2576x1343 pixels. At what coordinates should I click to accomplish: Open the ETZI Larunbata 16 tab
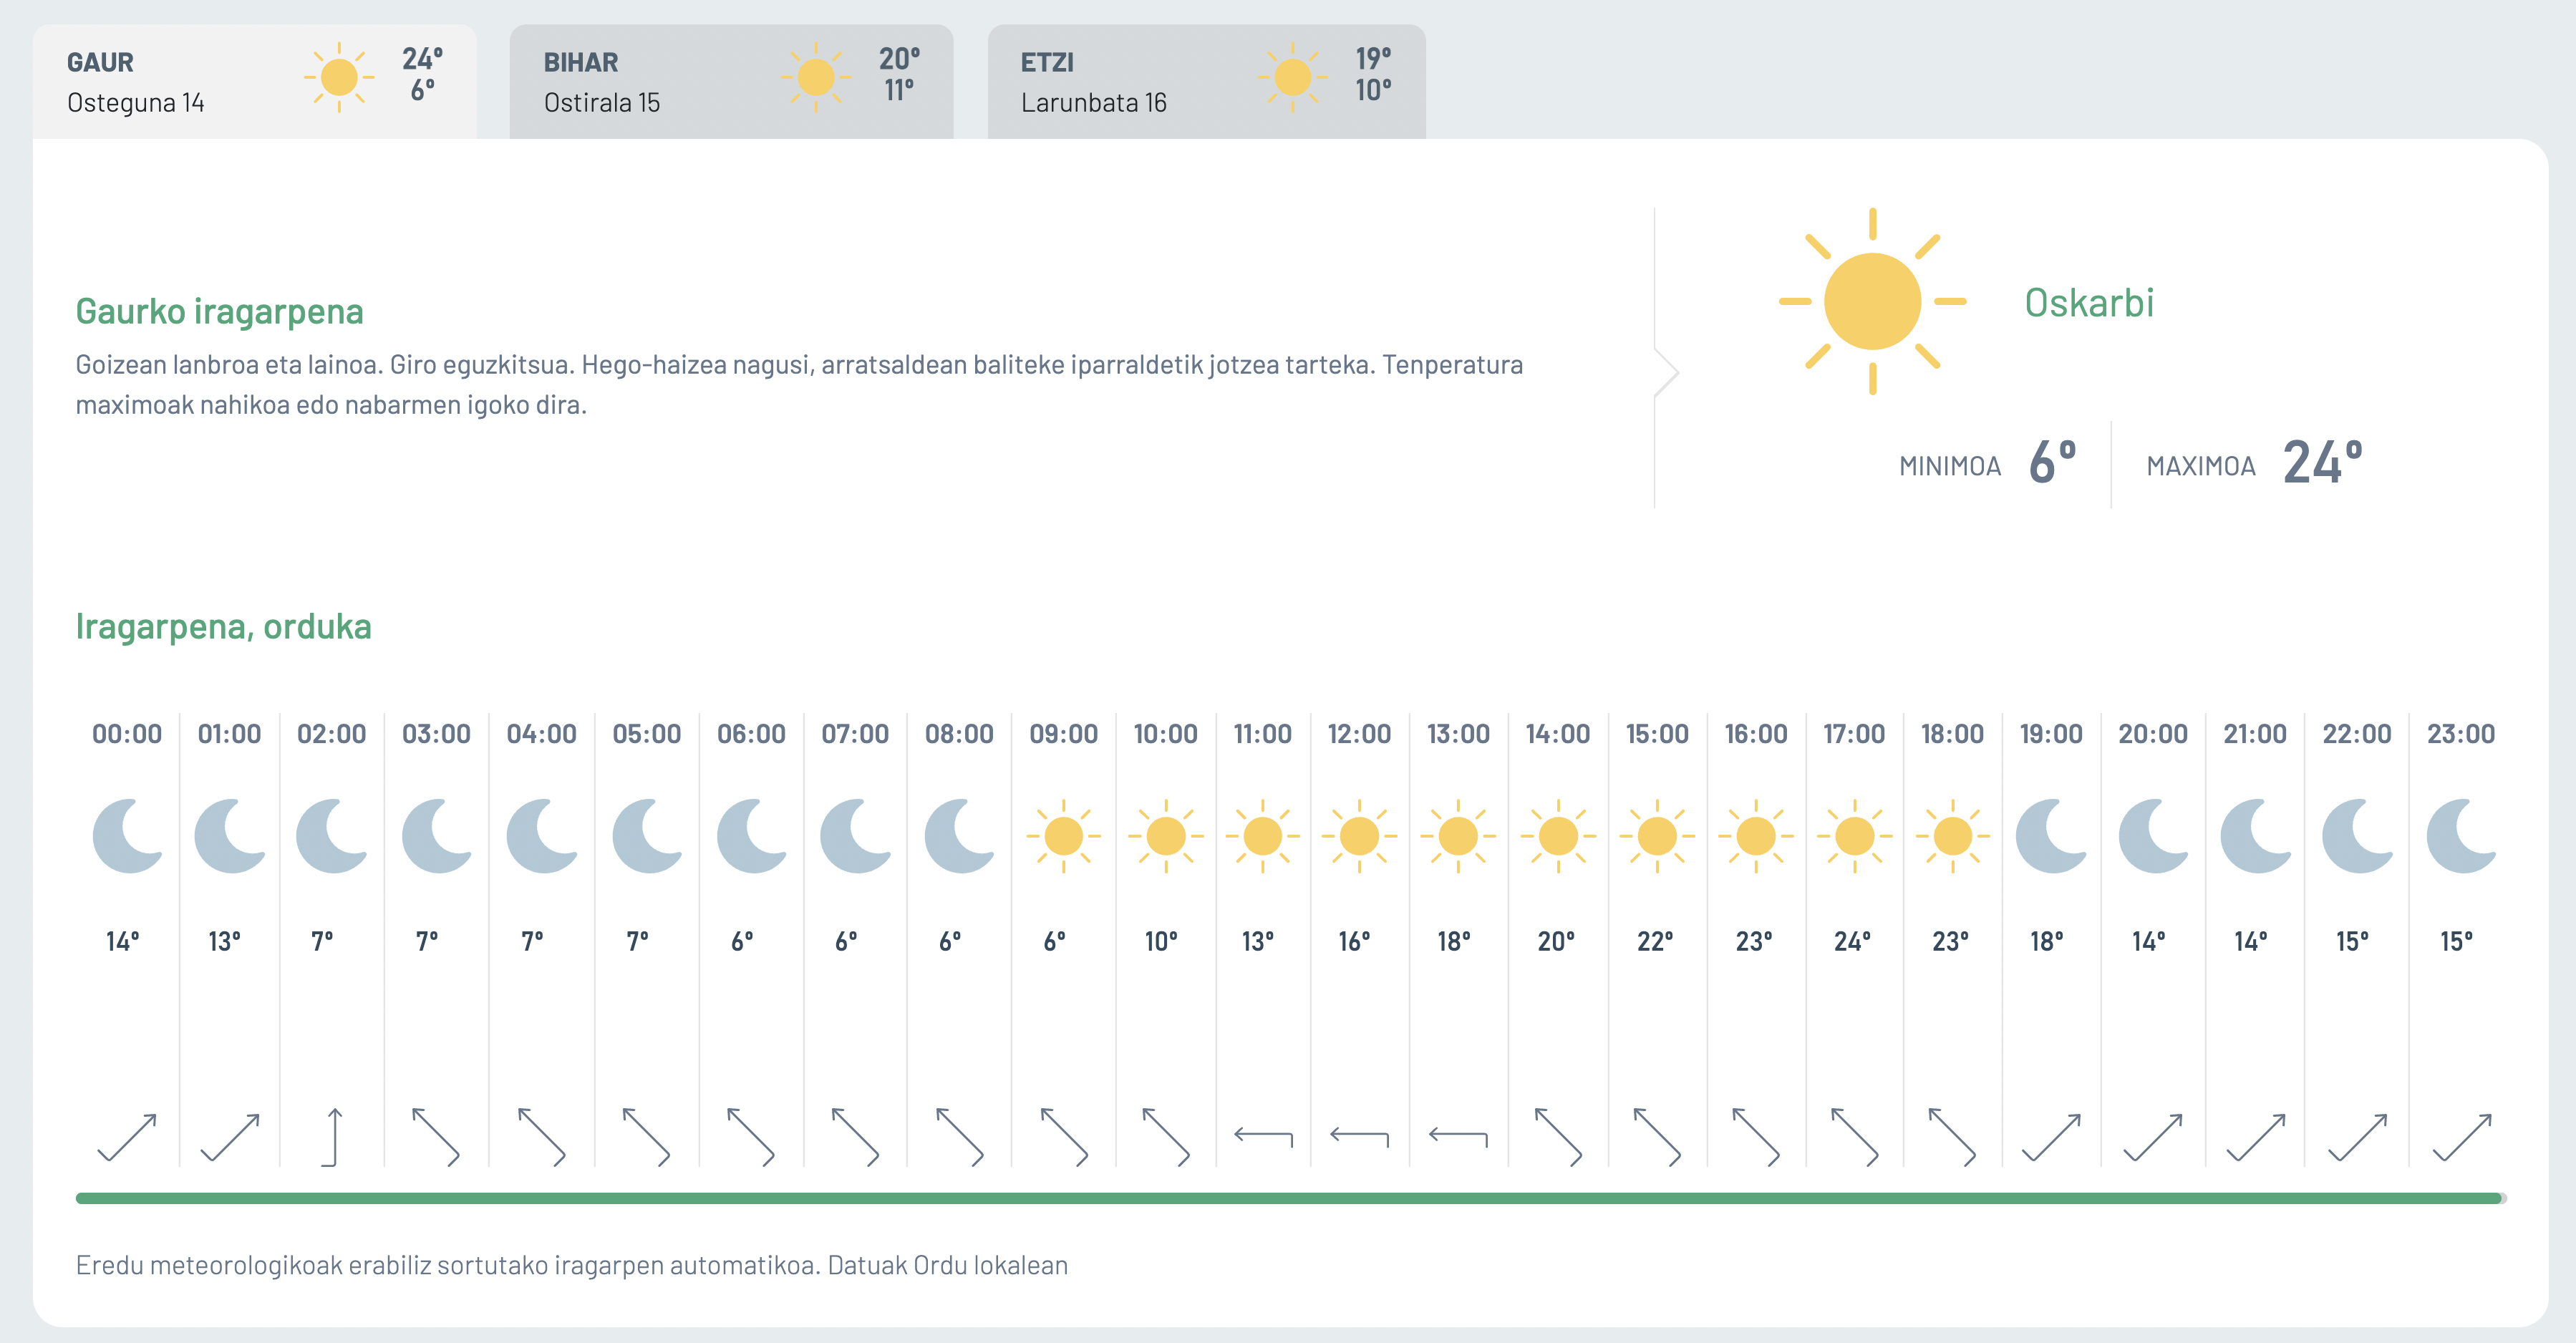(1206, 81)
